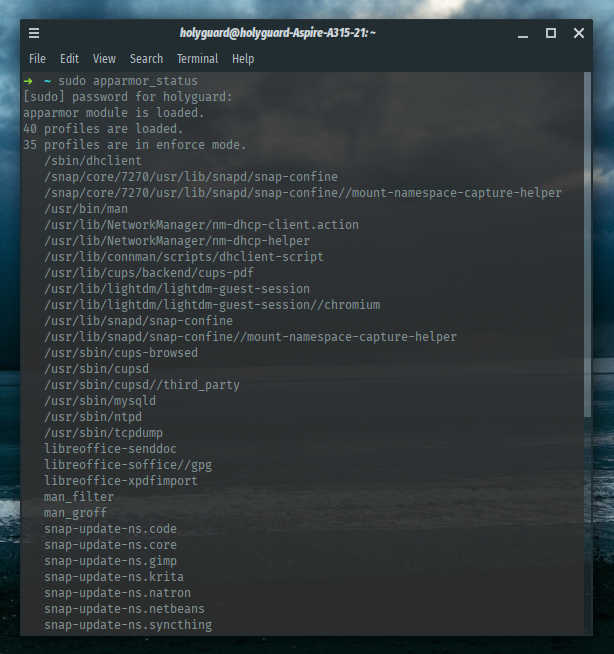Image resolution: width=614 pixels, height=654 pixels.
Task: Click the terminal vertical scrollbar thumb
Action: (587, 244)
